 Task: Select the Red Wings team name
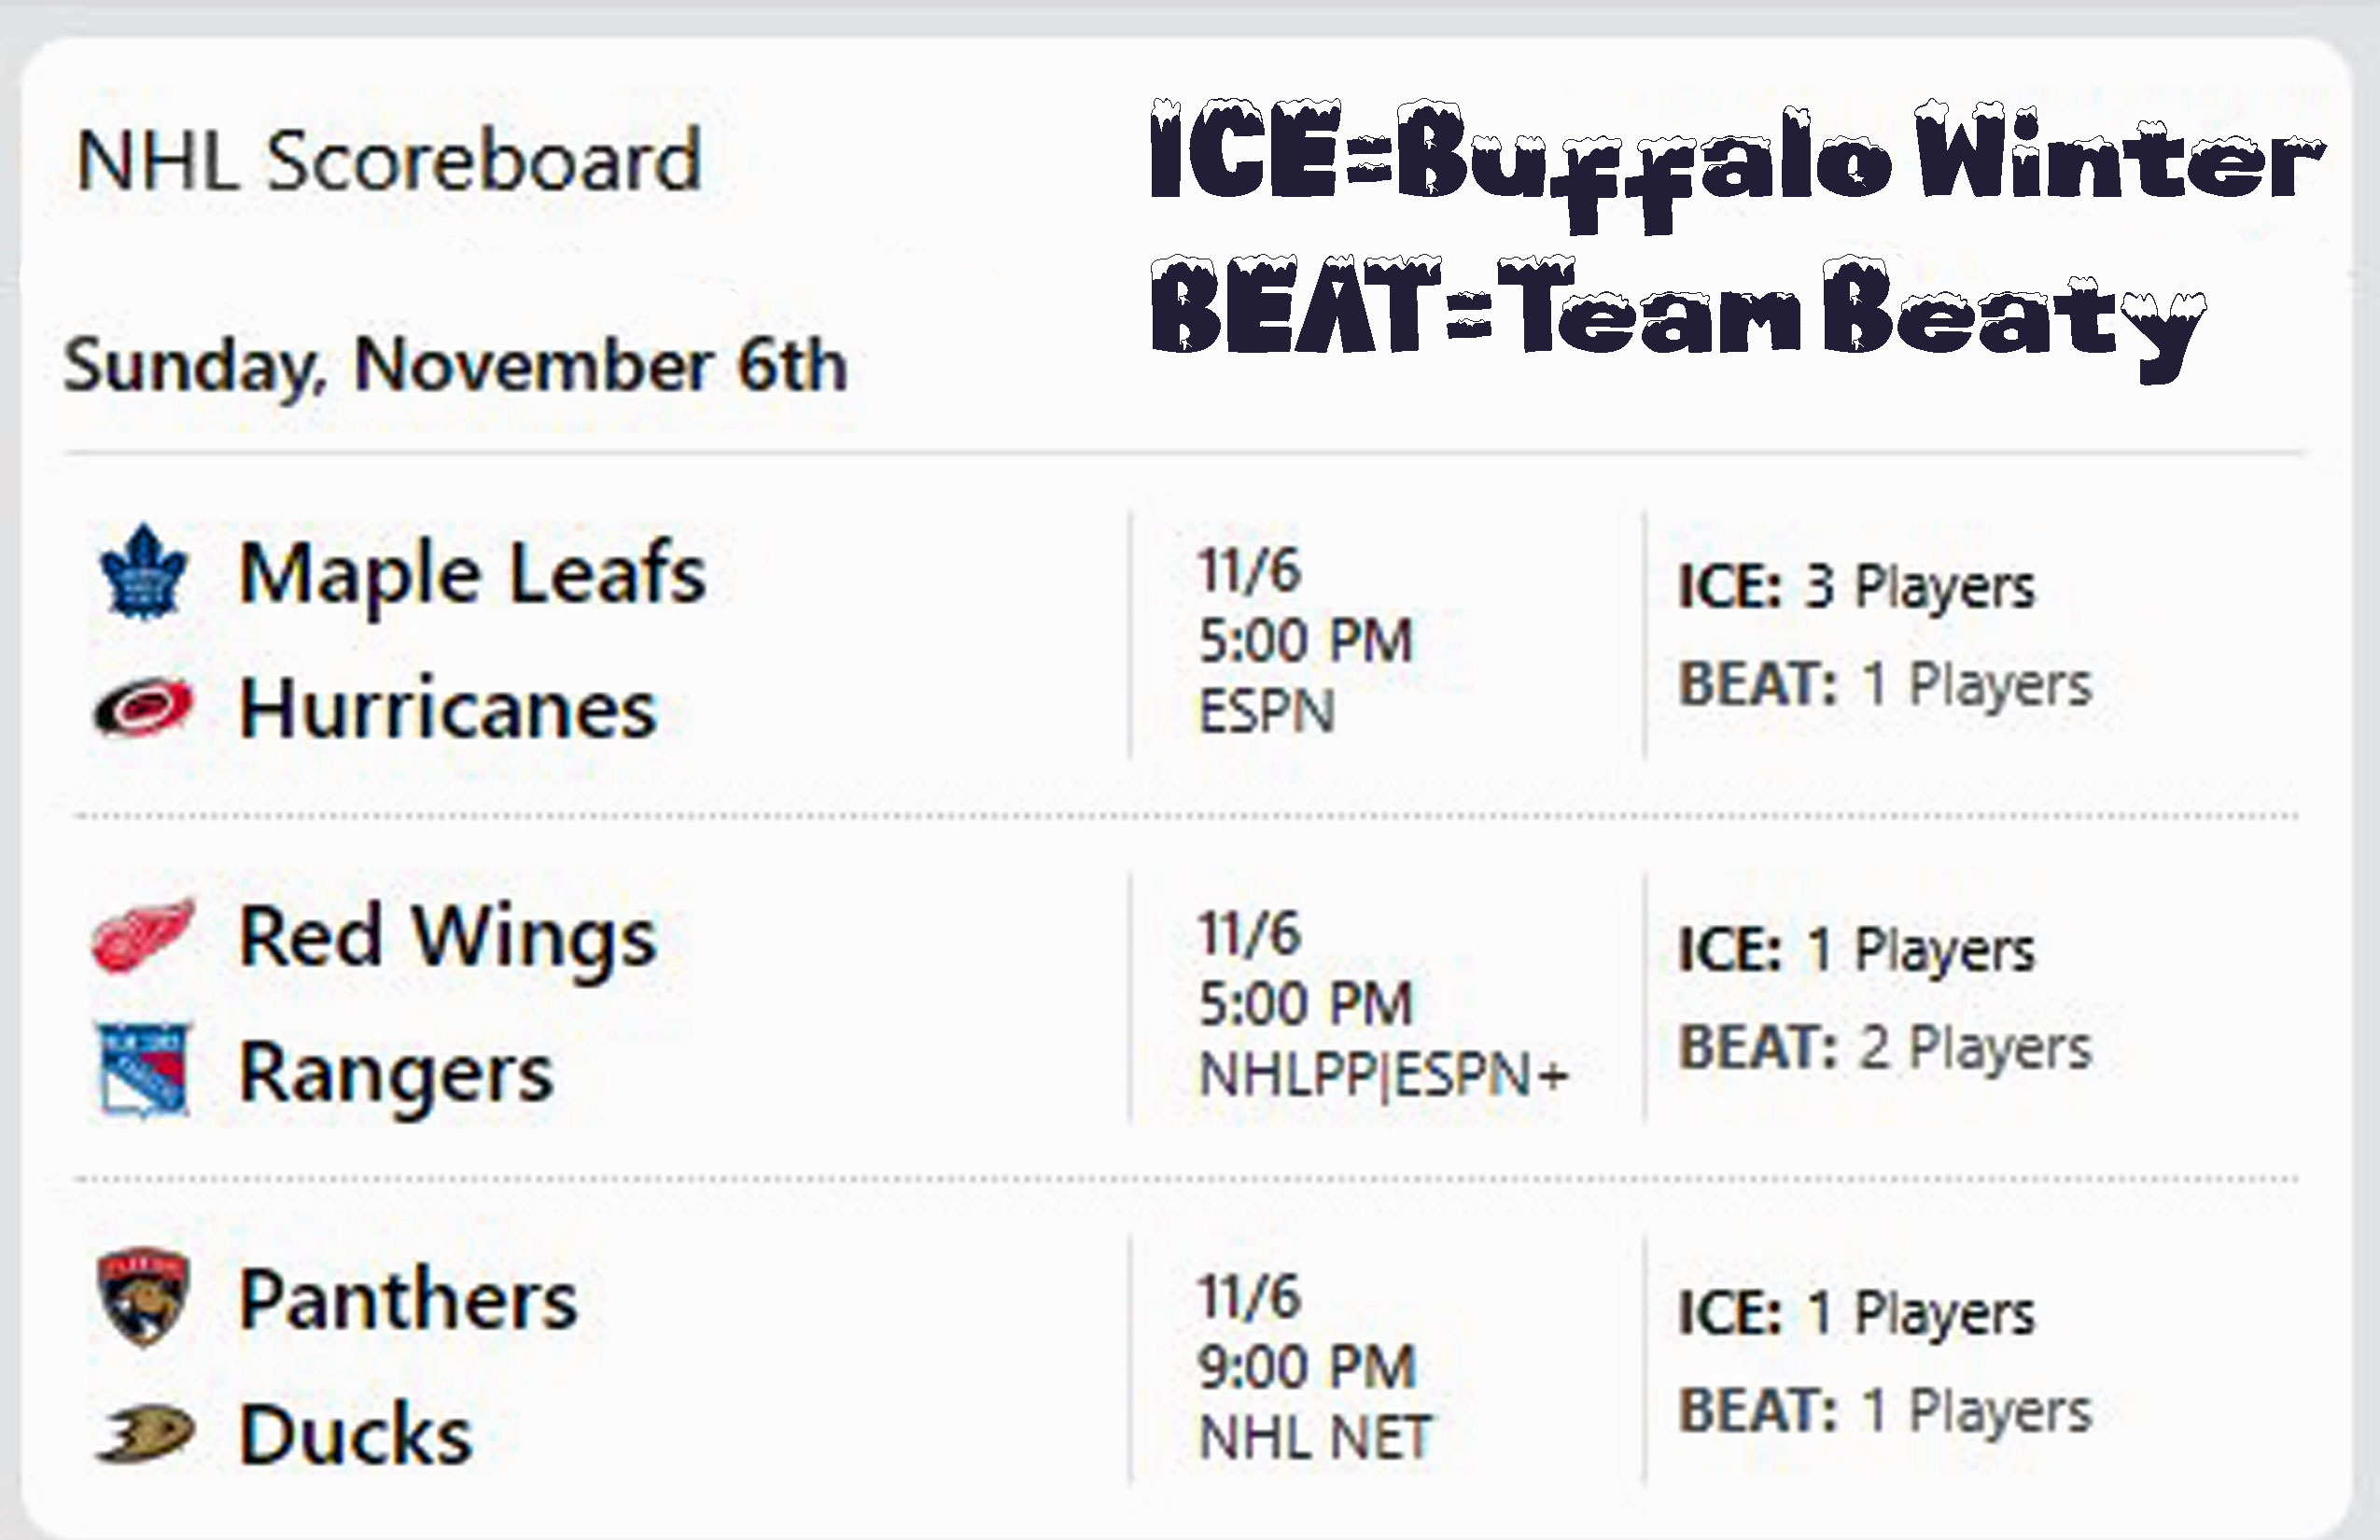pyautogui.click(x=448, y=937)
